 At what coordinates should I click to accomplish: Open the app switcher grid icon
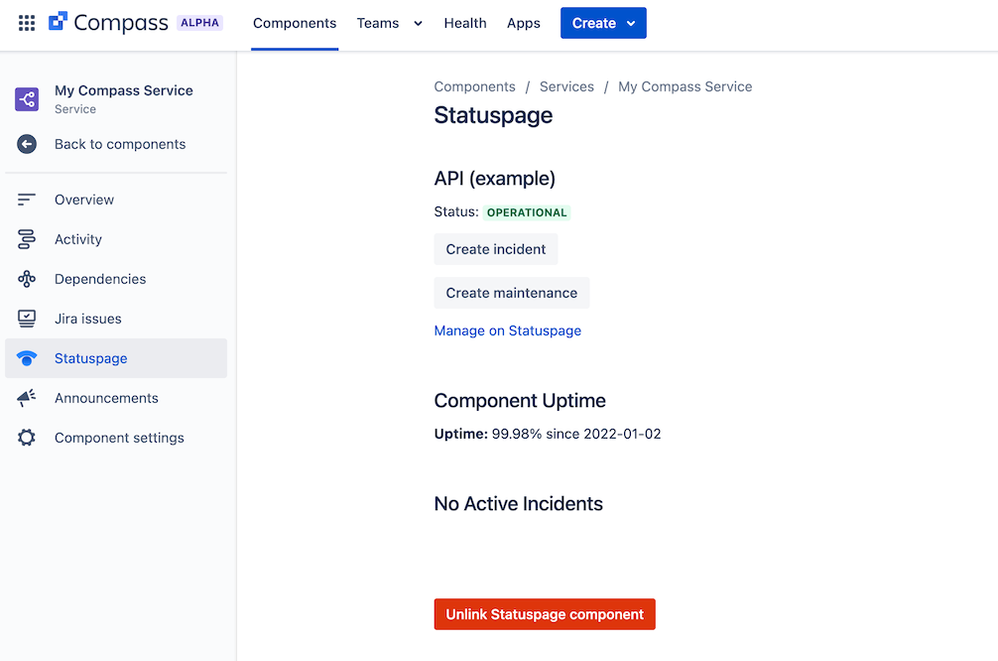26,23
